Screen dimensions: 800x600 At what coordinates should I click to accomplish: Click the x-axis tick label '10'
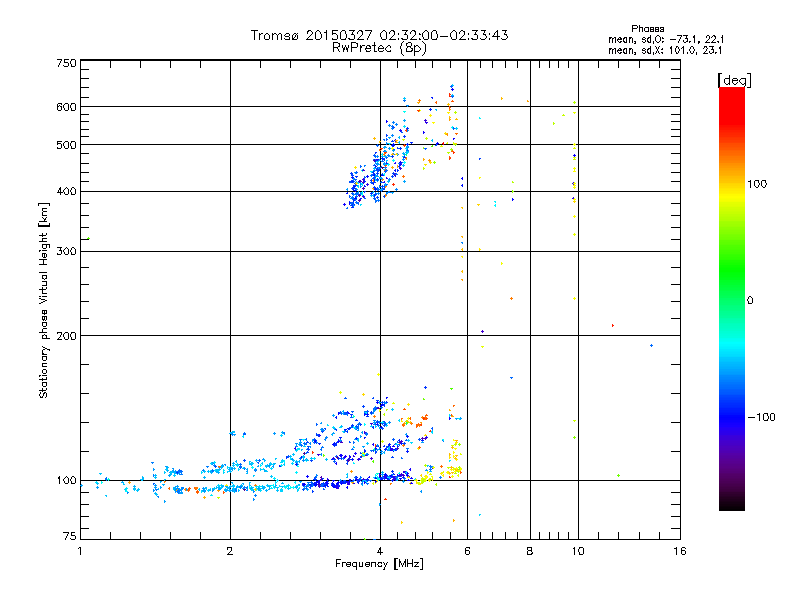pos(578,551)
